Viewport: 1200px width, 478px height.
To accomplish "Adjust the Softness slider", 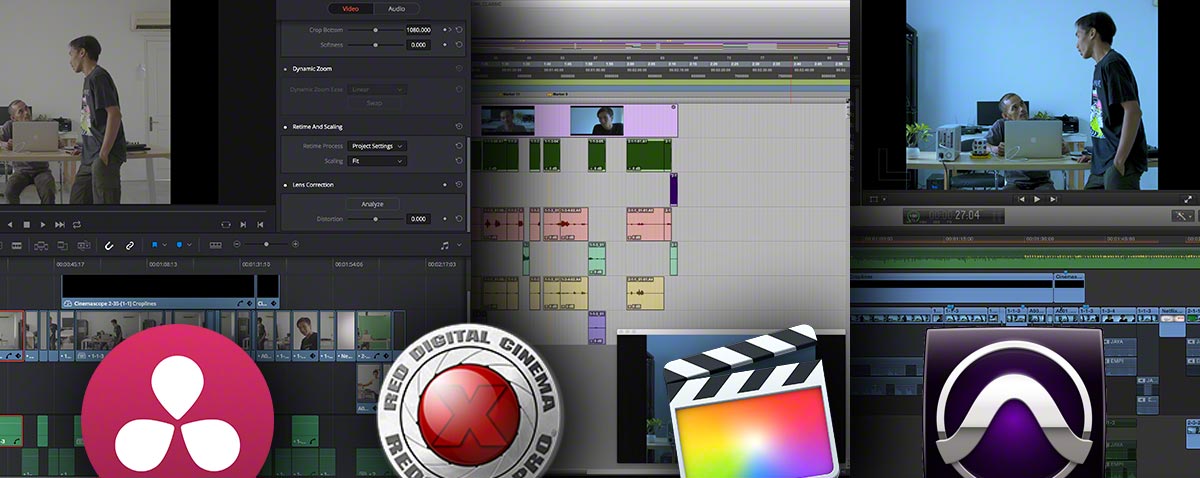I will tap(376, 45).
